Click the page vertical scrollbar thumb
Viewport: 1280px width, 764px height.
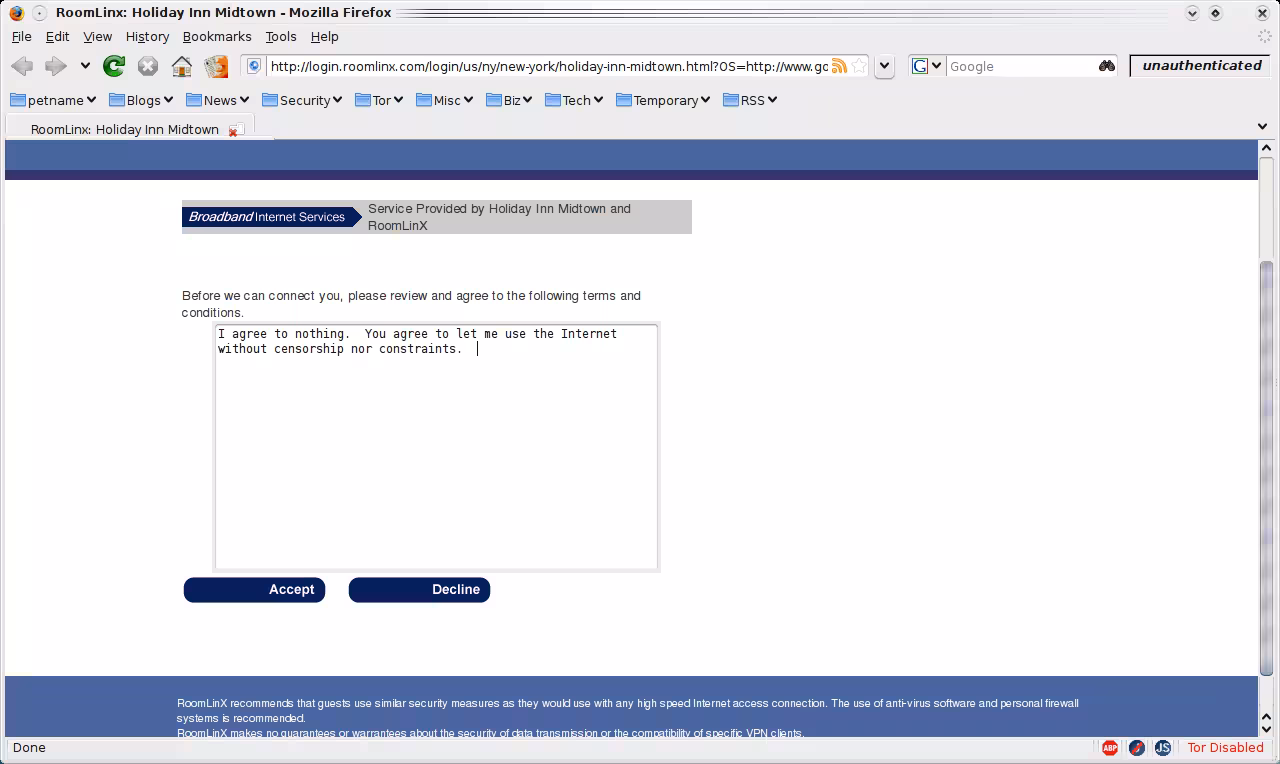click(x=1266, y=465)
